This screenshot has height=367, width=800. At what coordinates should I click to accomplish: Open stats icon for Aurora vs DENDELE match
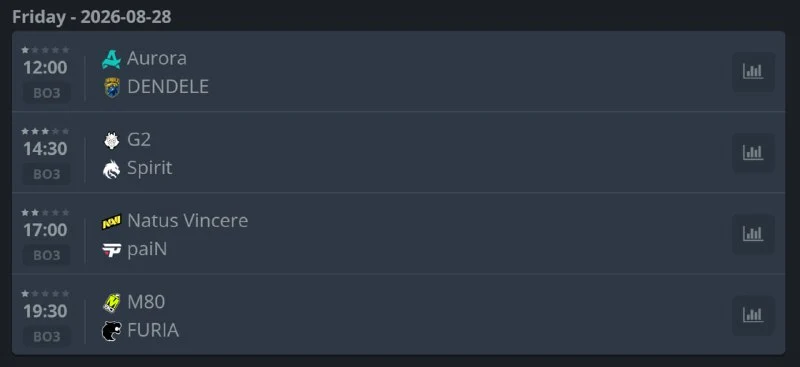753,71
